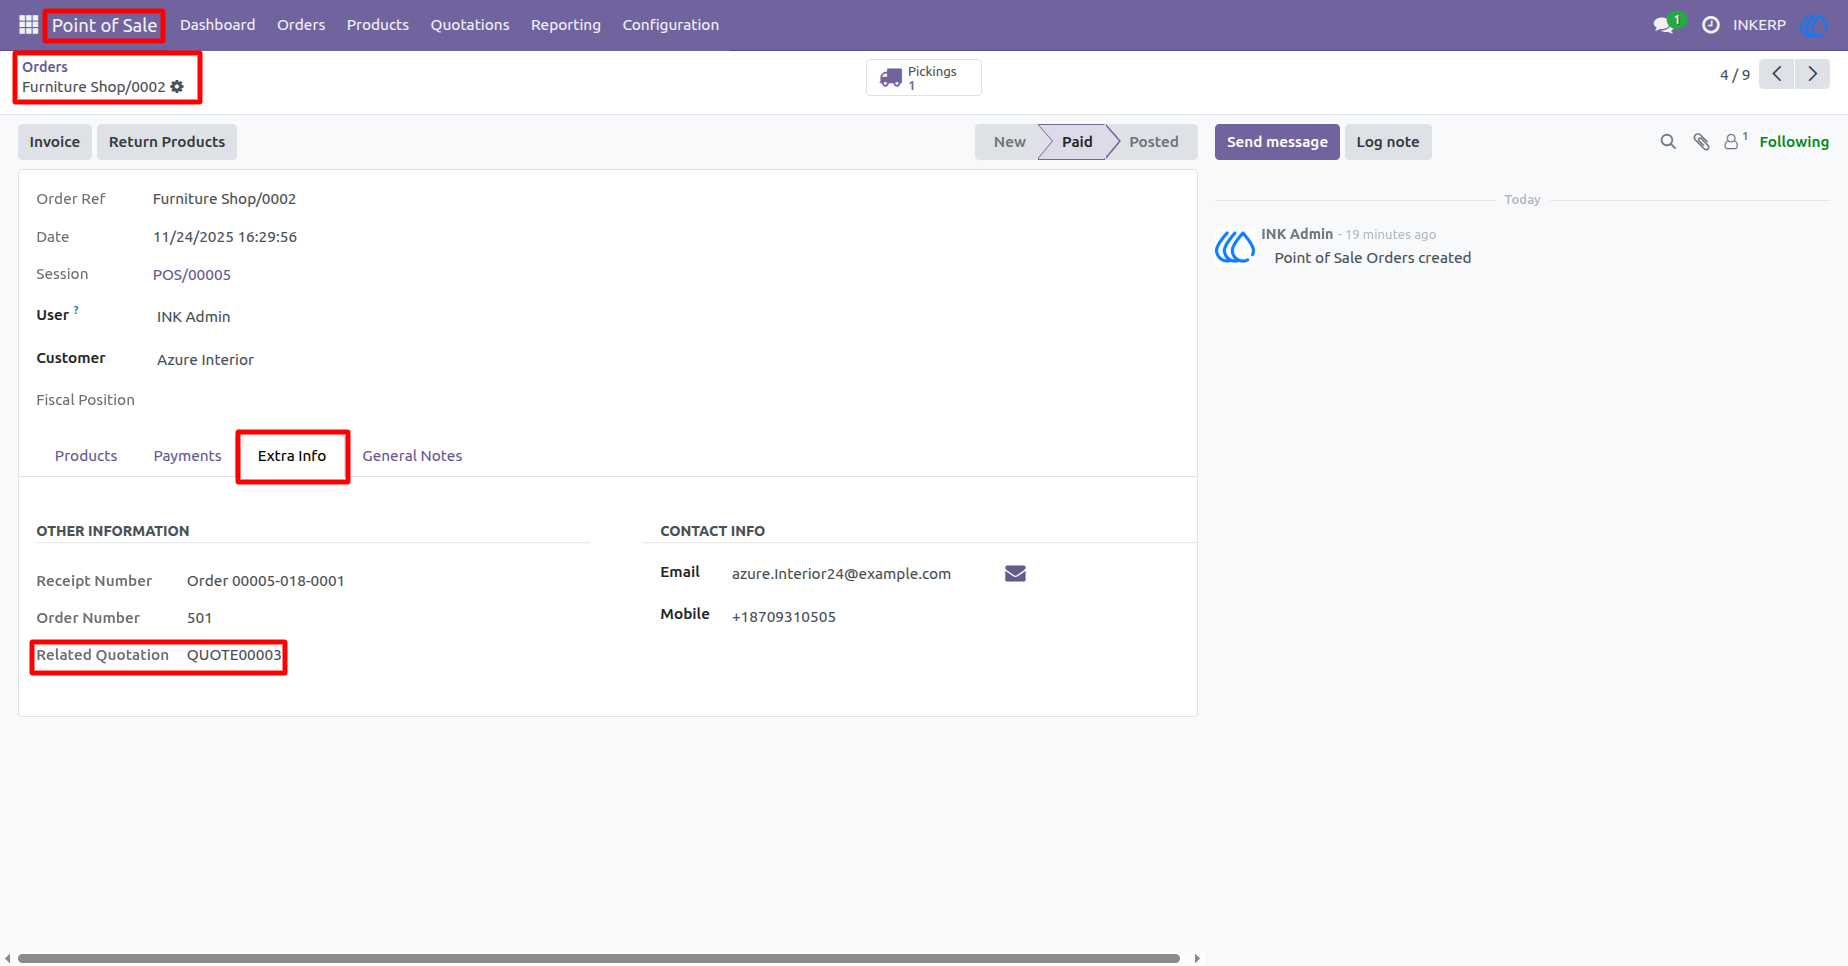This screenshot has width=1848, height=966.
Task: Click the INKERP user avatar logo
Action: click(x=1814, y=25)
